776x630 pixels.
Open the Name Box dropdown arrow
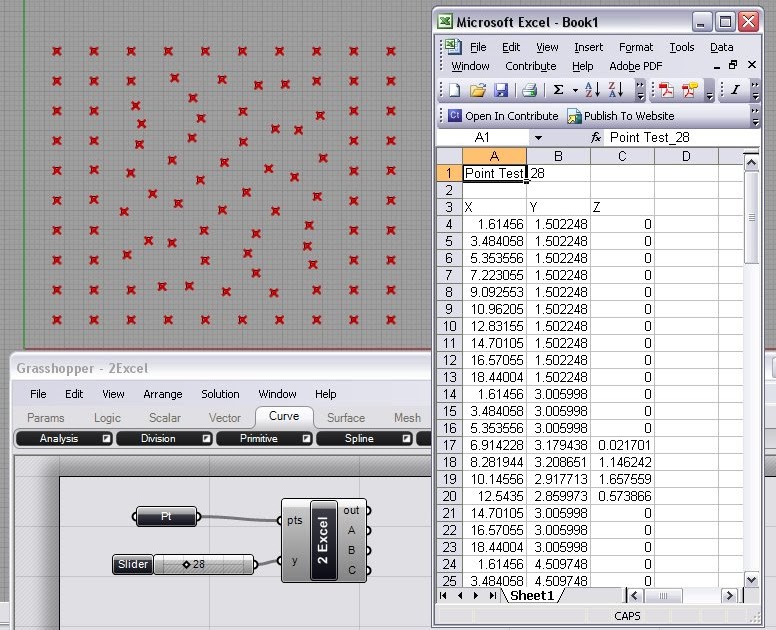[x=538, y=138]
